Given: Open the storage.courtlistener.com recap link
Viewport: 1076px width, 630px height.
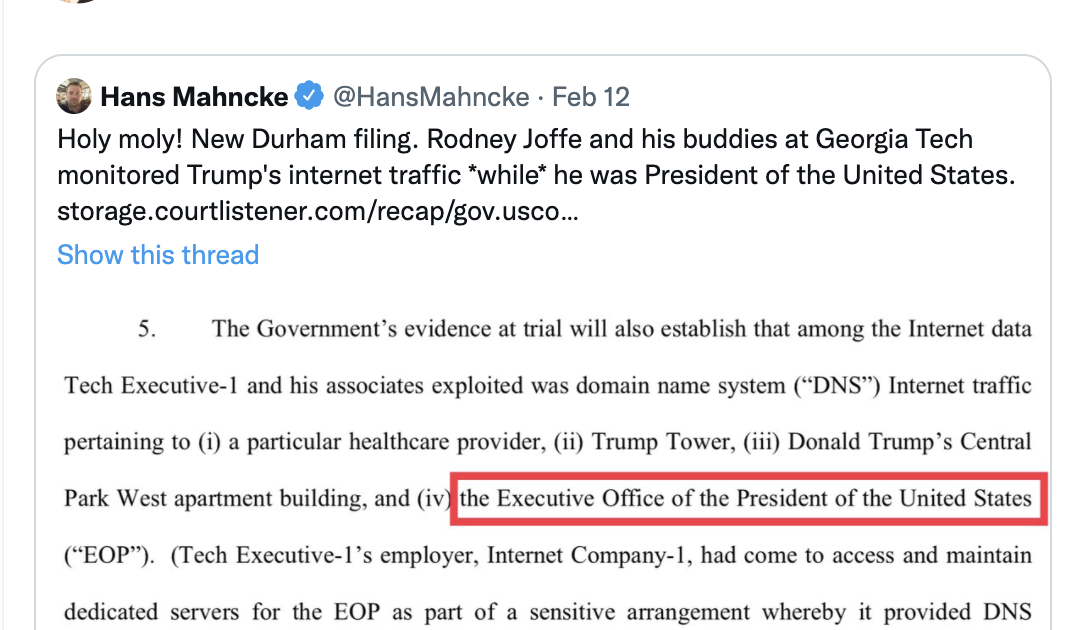Looking at the screenshot, I should point(318,211).
